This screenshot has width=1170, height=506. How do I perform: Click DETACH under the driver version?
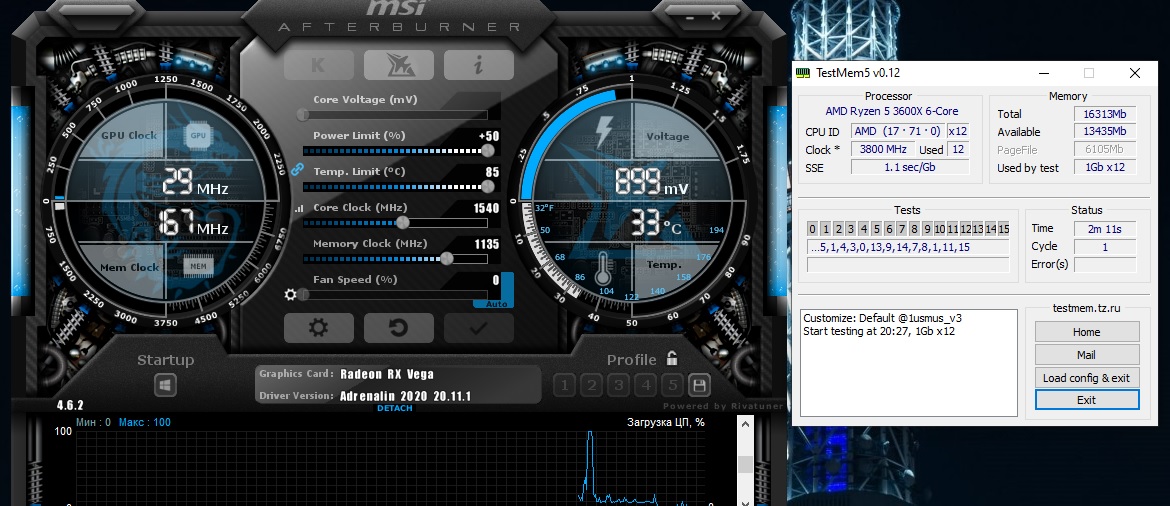coord(395,408)
